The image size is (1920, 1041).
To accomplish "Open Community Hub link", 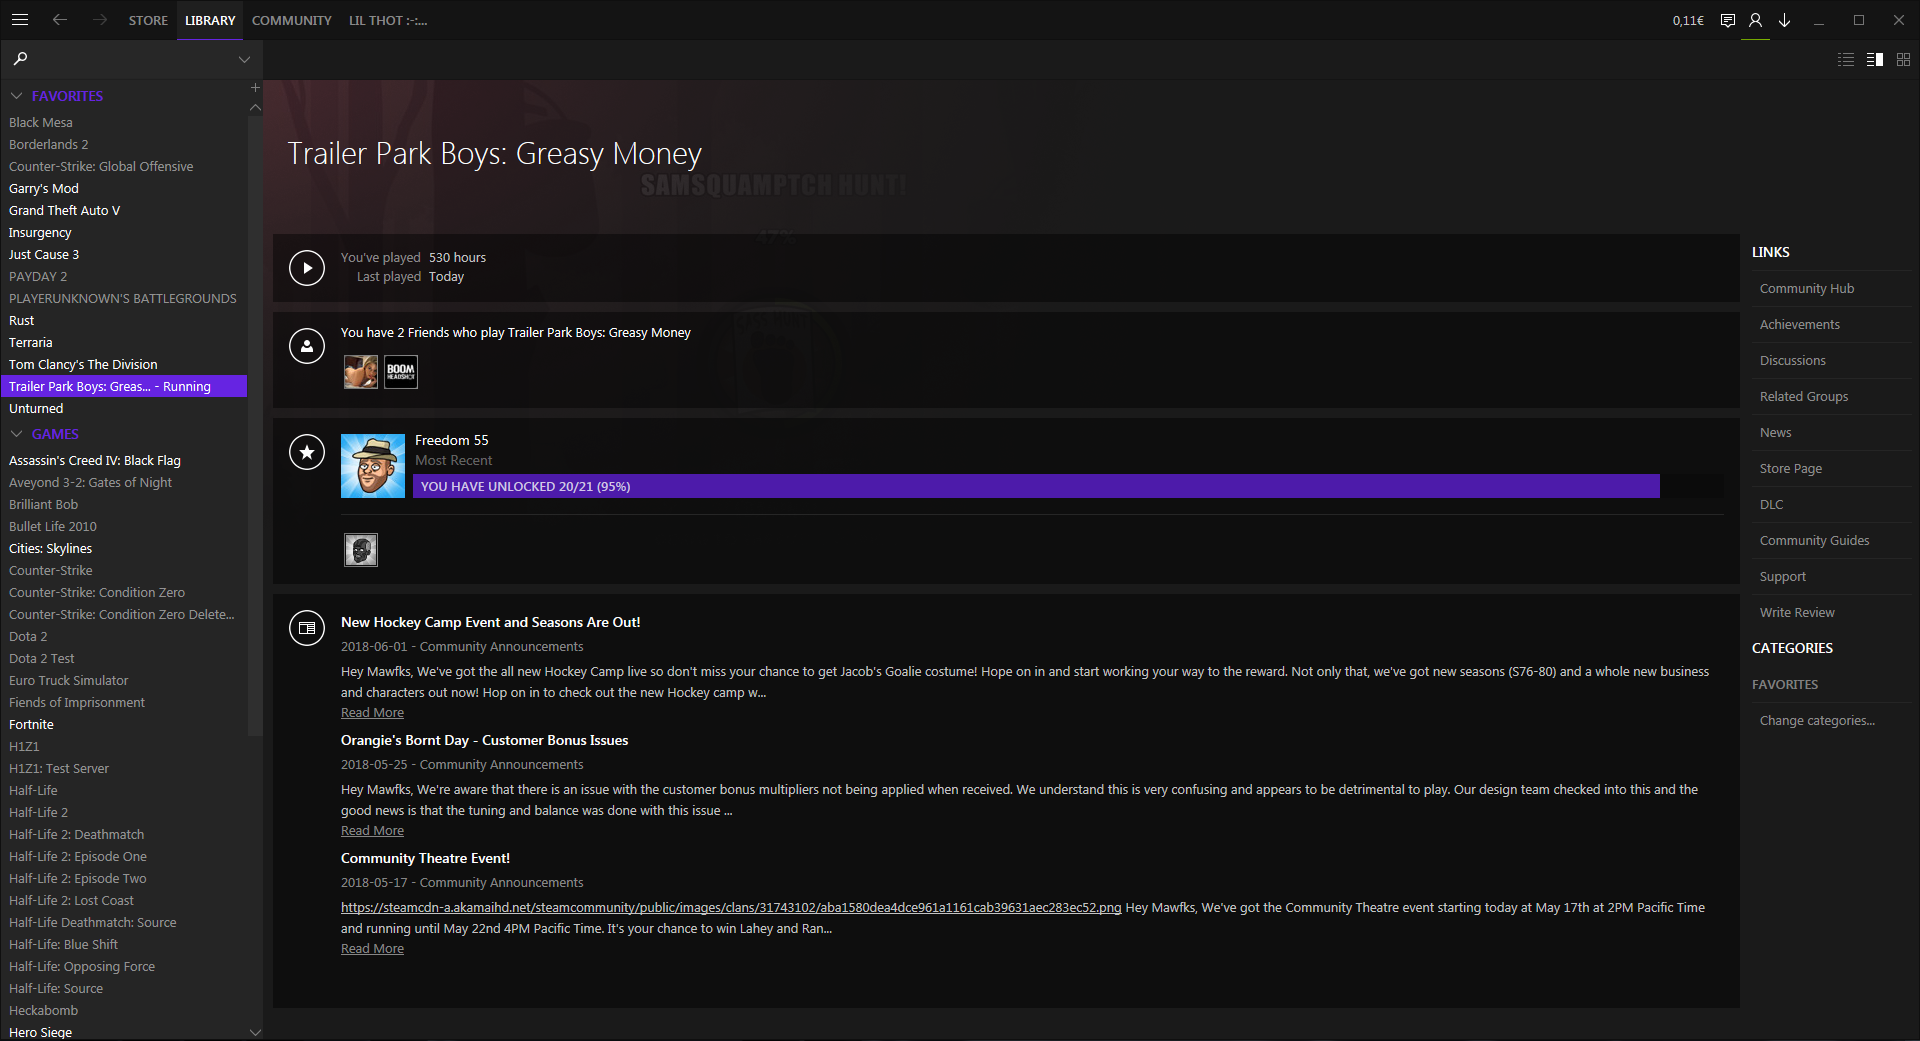I will (1807, 289).
